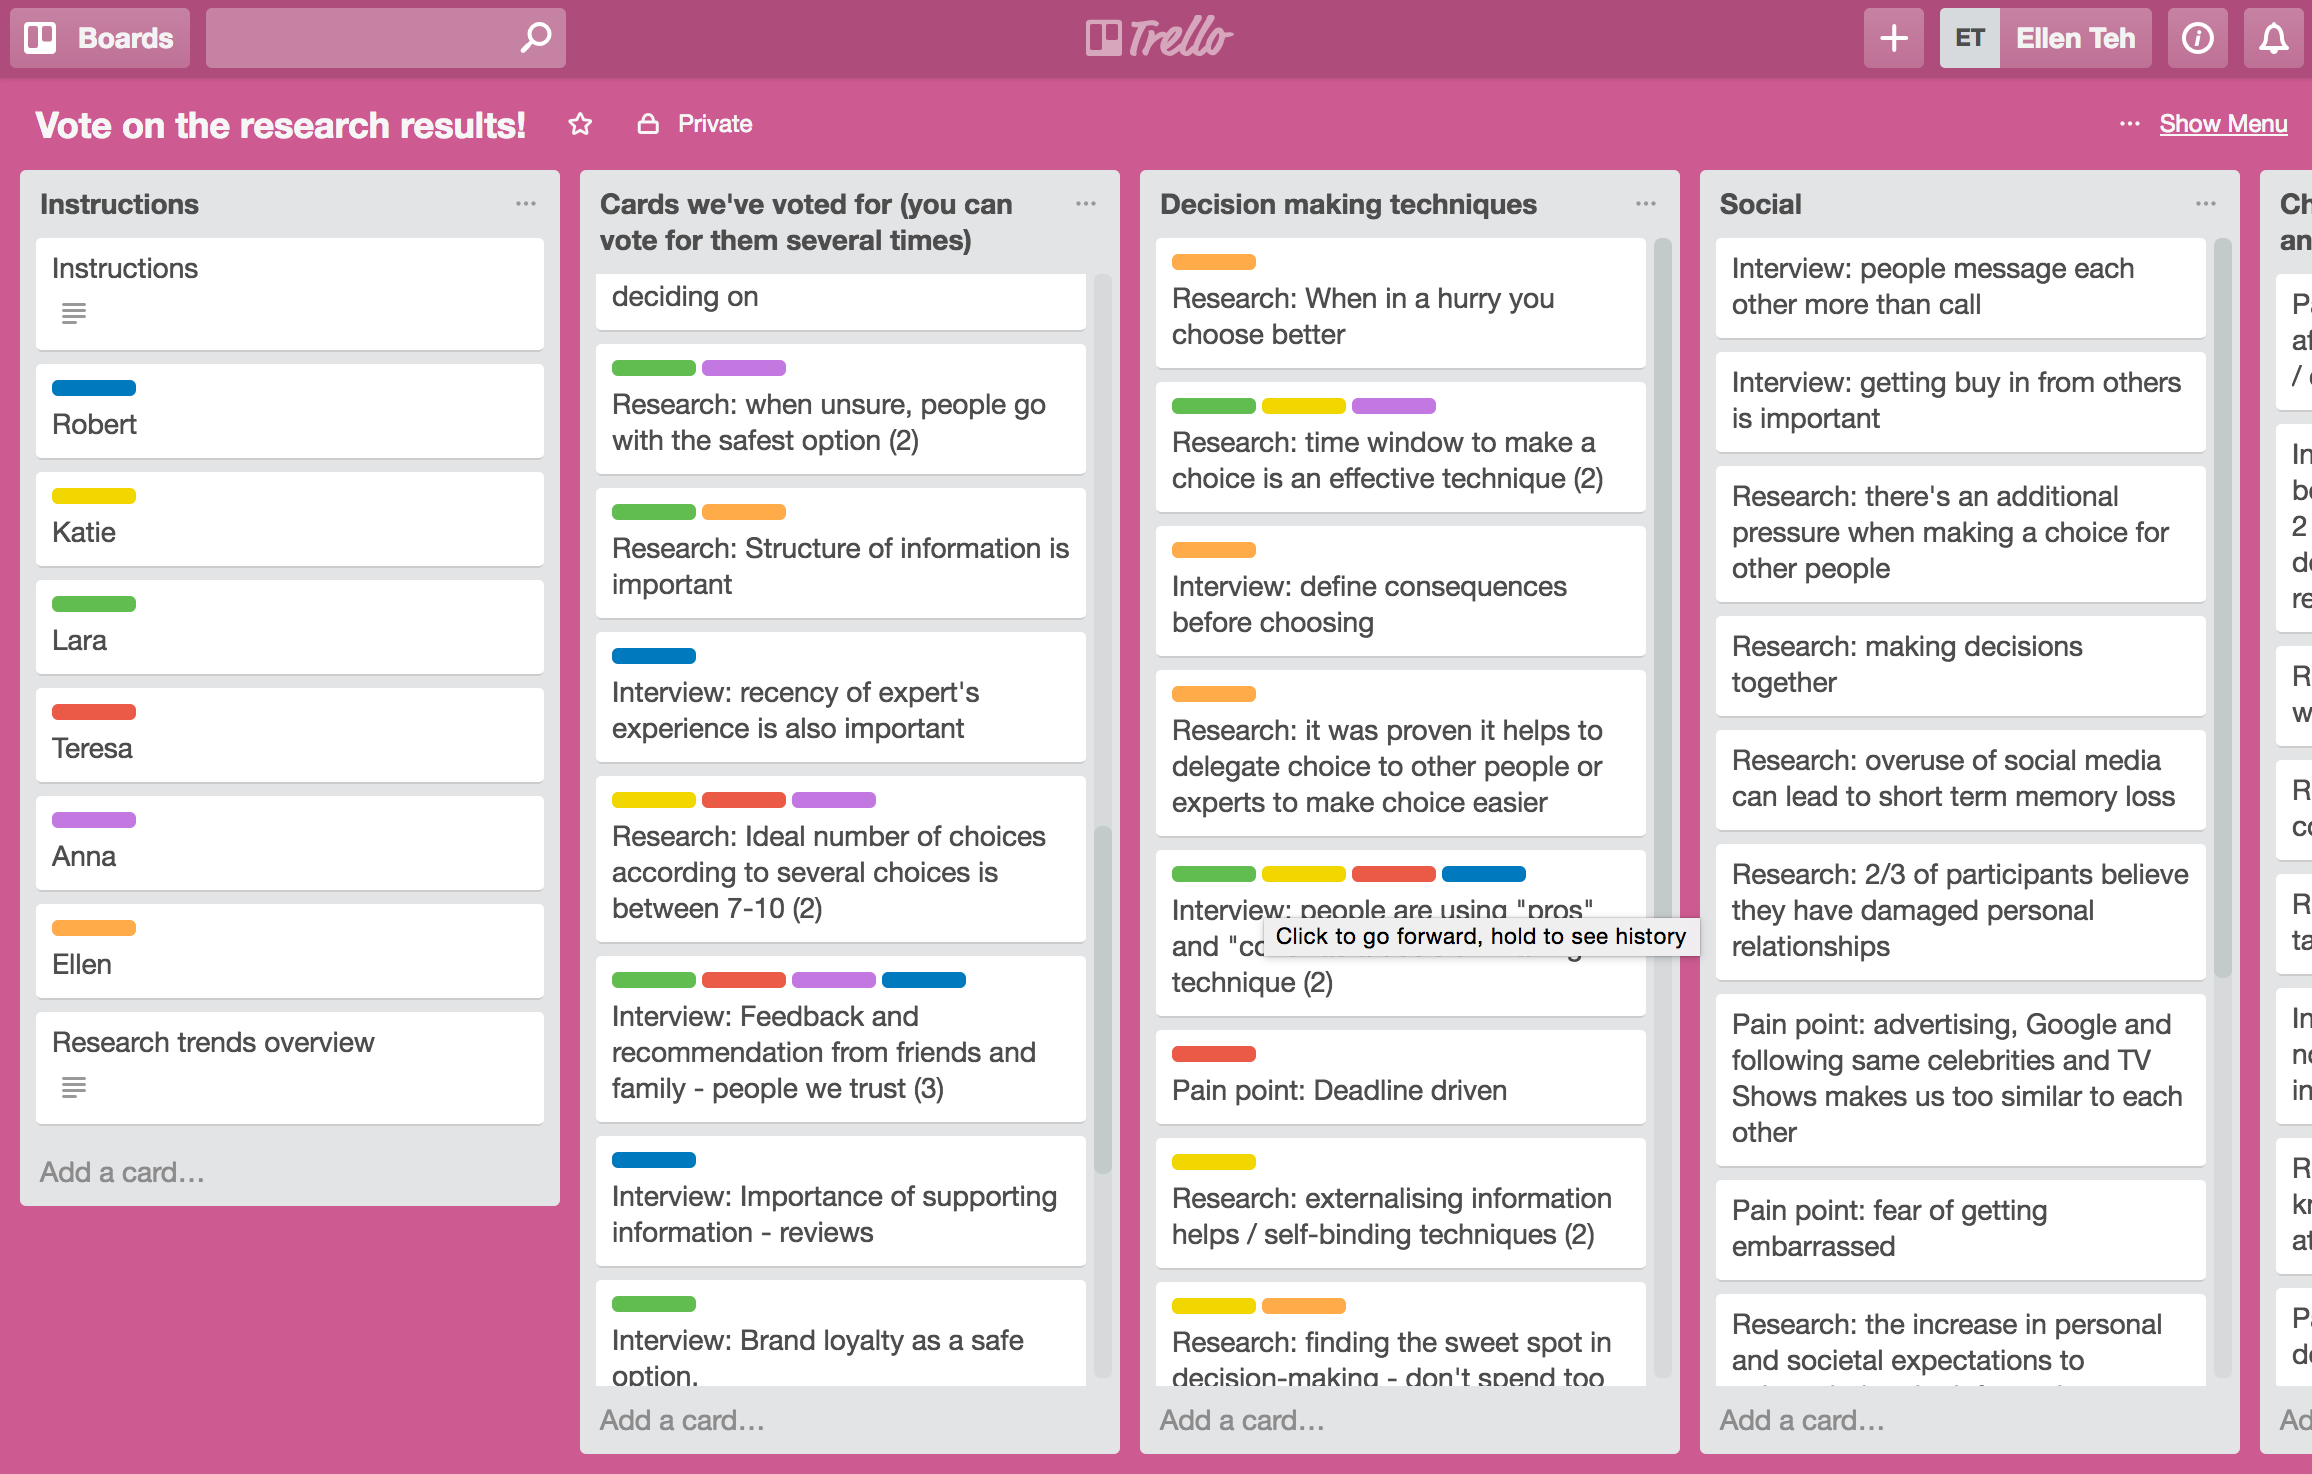
Task: Open 'Ideal number of choices' card
Action: pyautogui.click(x=841, y=859)
